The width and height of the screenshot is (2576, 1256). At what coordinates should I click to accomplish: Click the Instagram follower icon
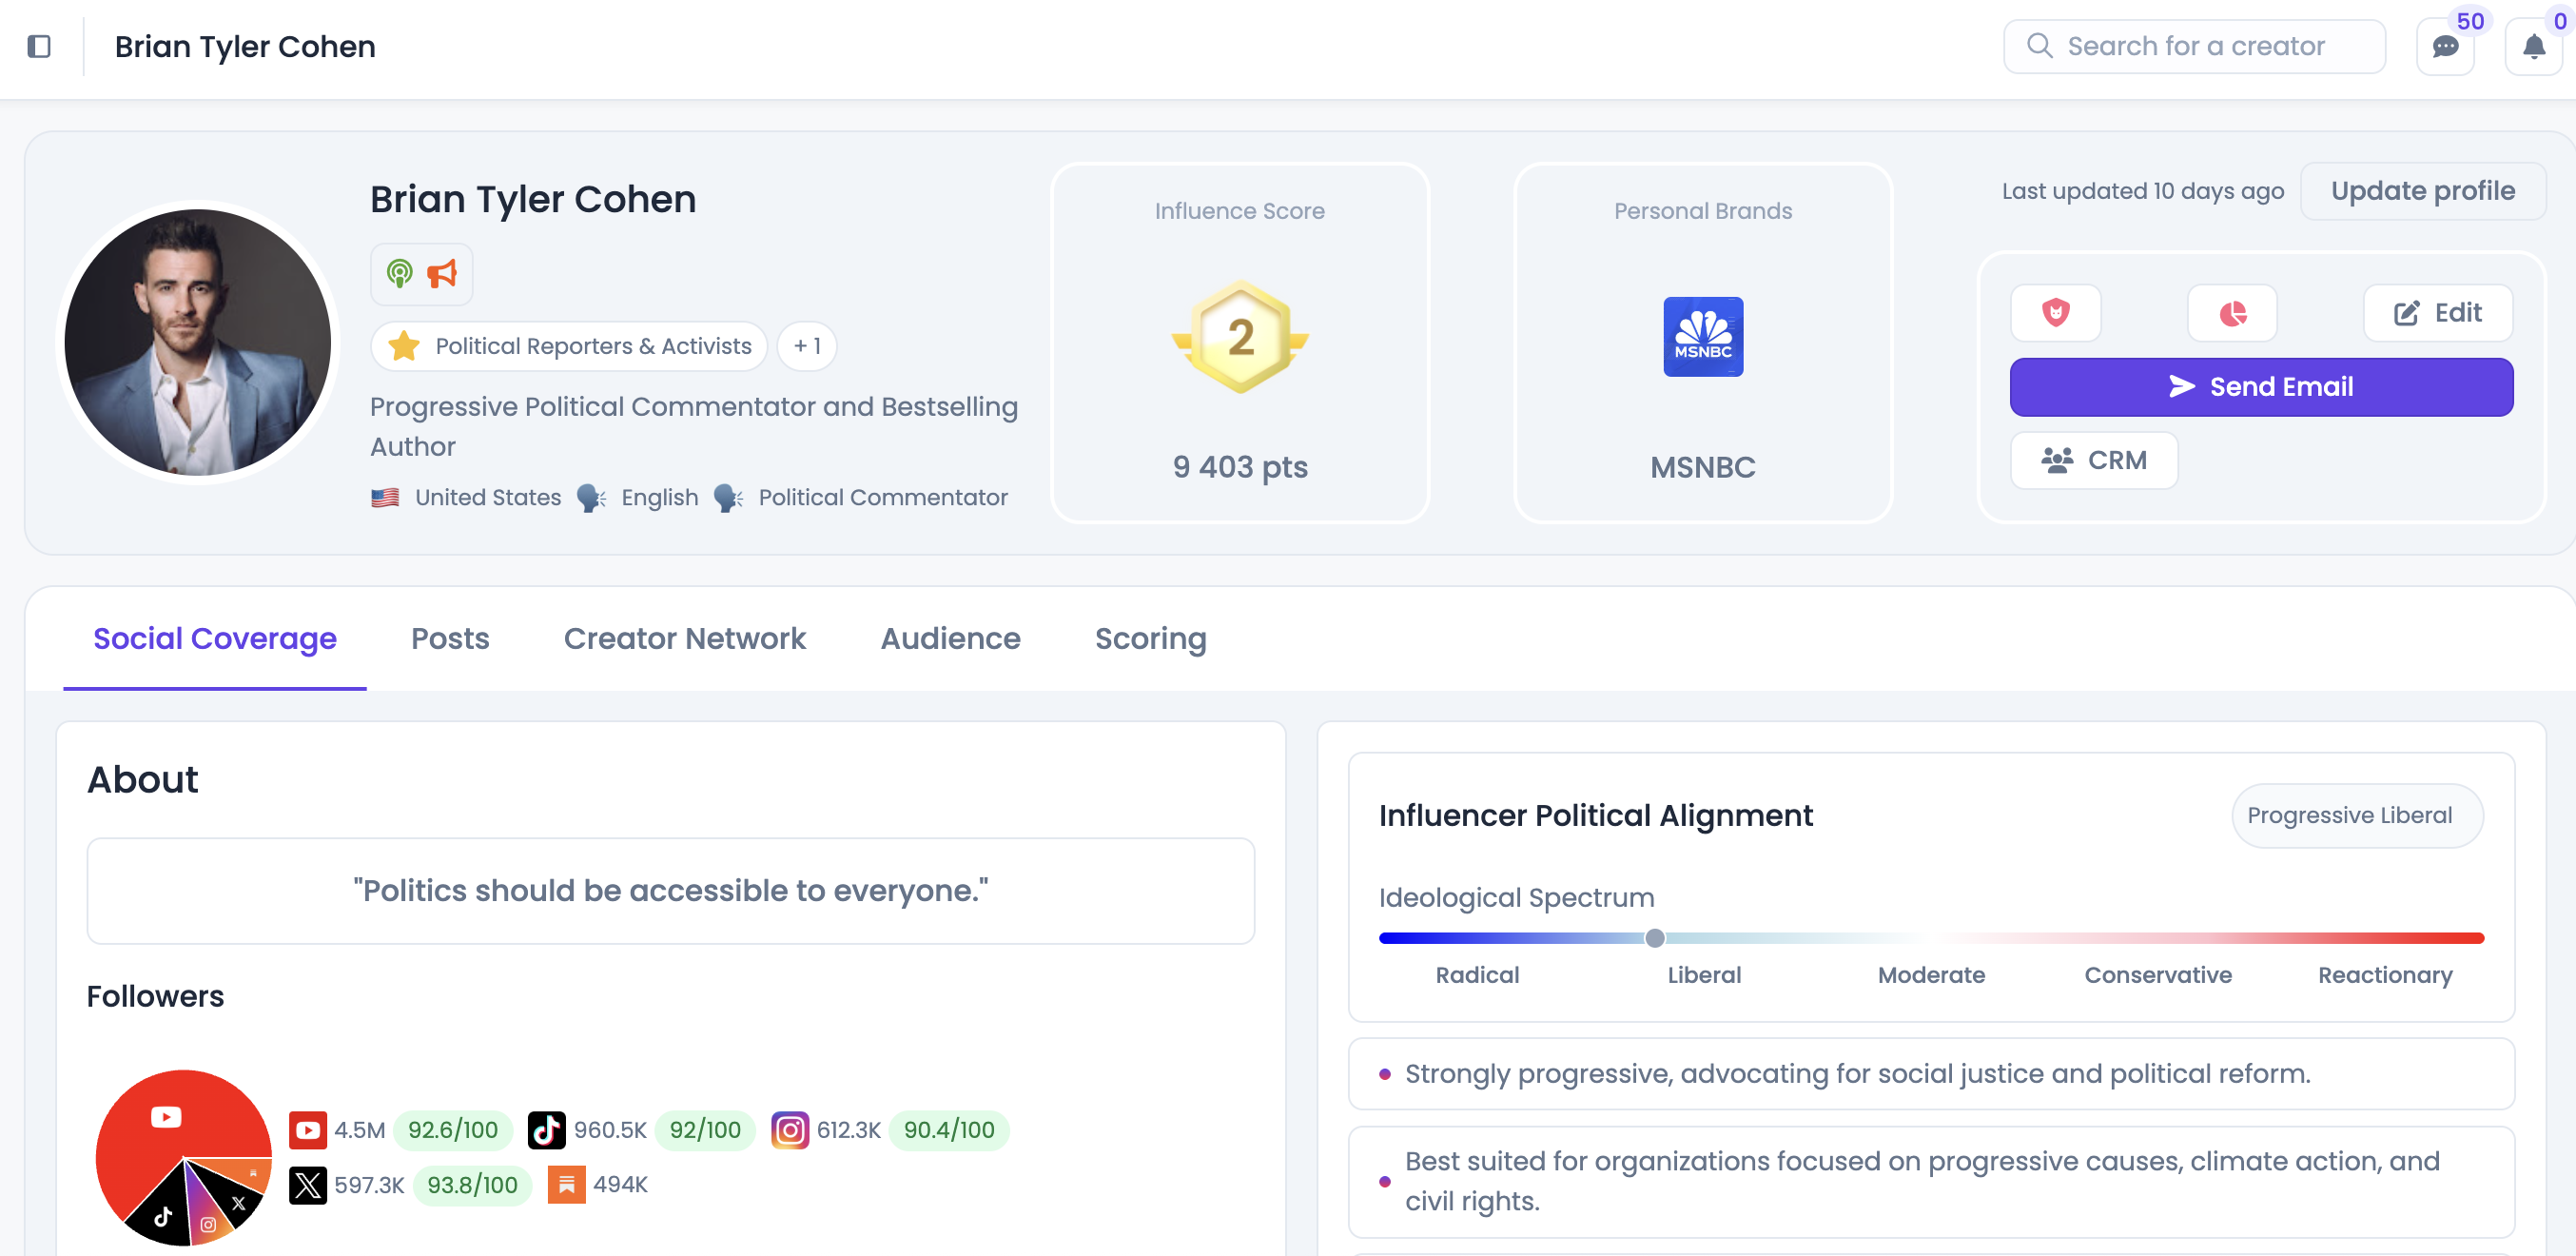[790, 1130]
